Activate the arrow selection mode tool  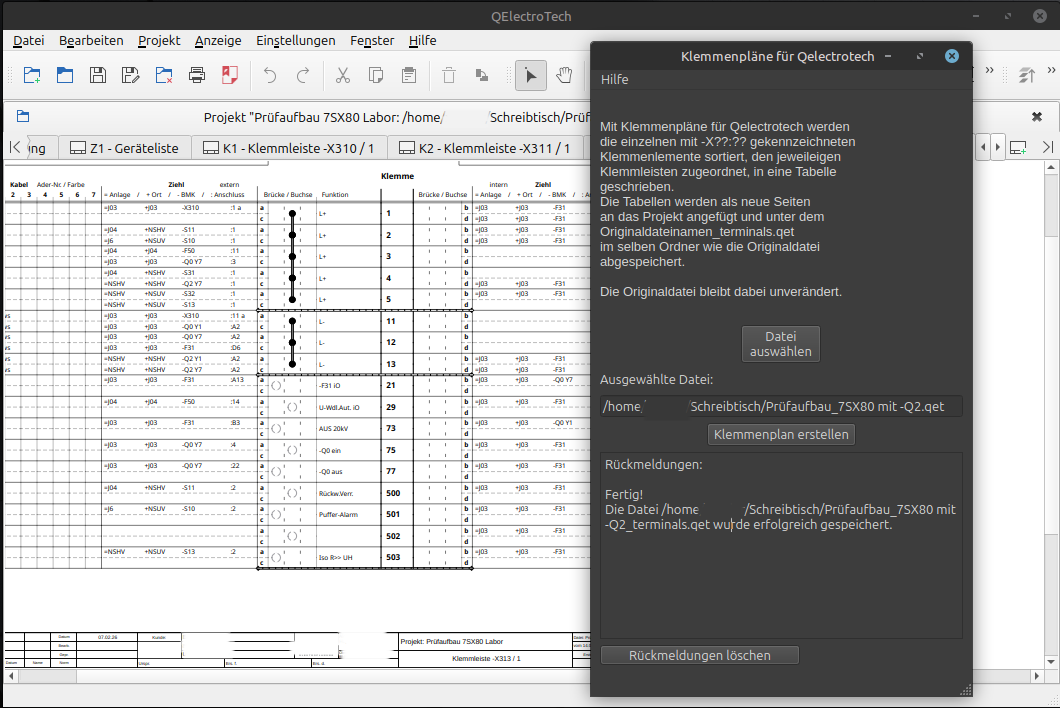(531, 75)
